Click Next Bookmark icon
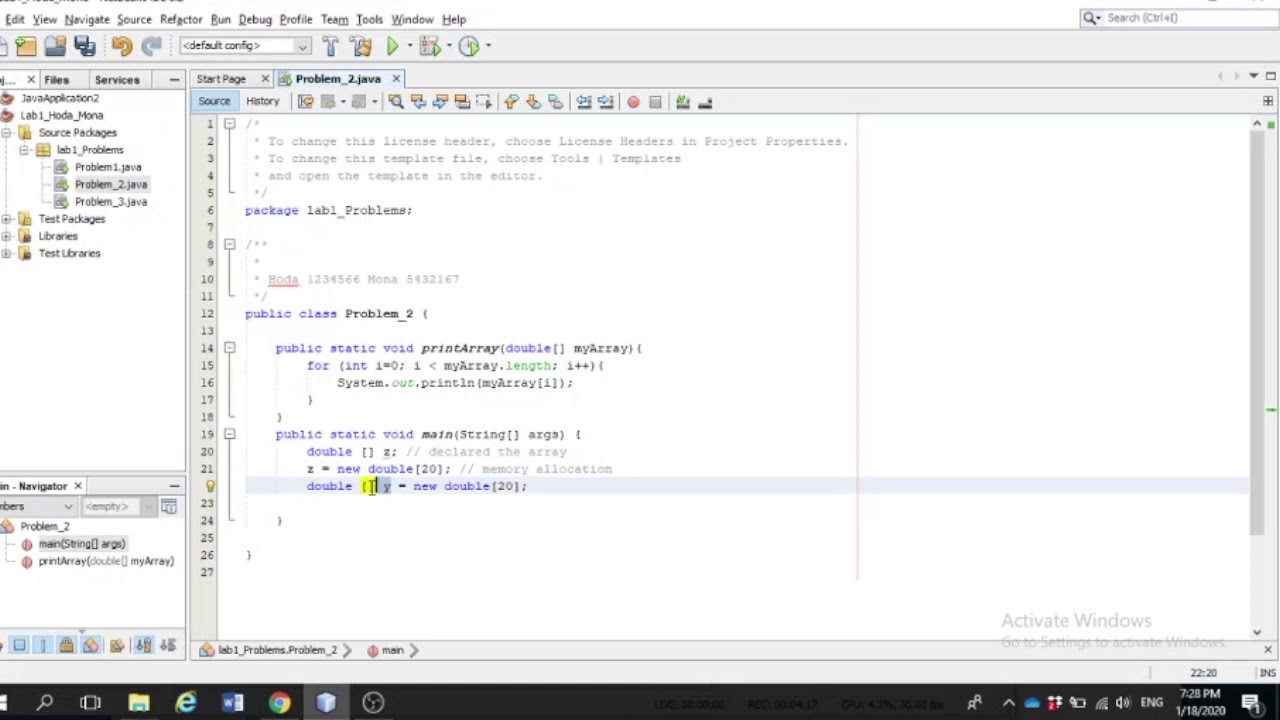The image size is (1280, 720). coord(533,102)
